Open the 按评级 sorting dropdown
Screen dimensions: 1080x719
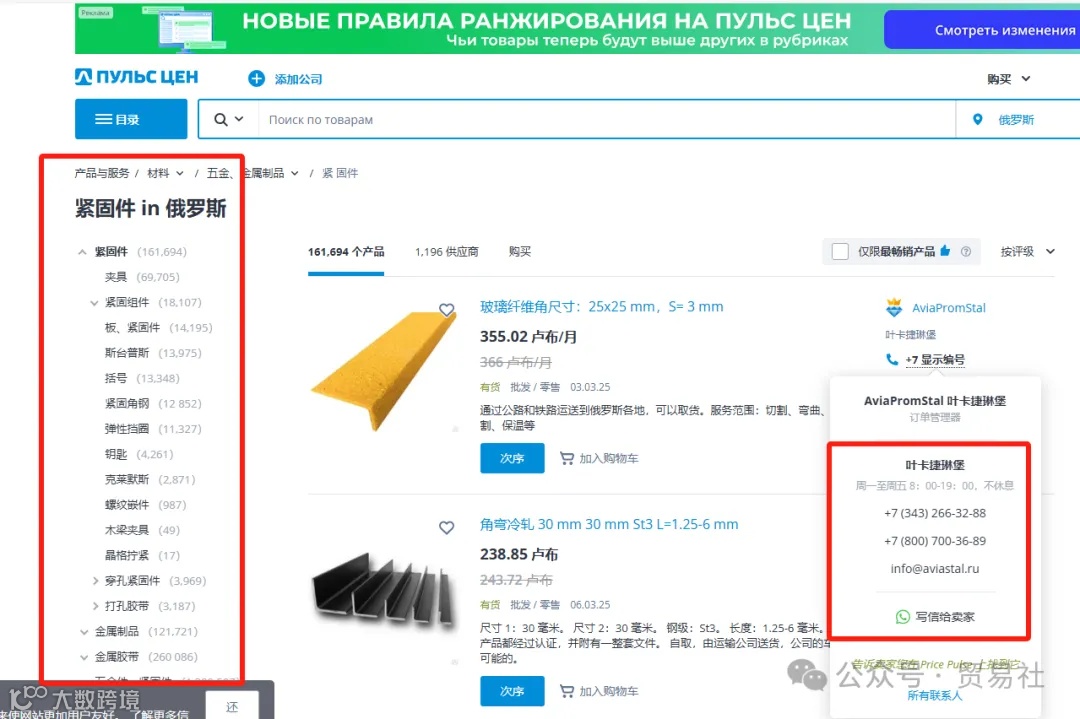(1027, 251)
